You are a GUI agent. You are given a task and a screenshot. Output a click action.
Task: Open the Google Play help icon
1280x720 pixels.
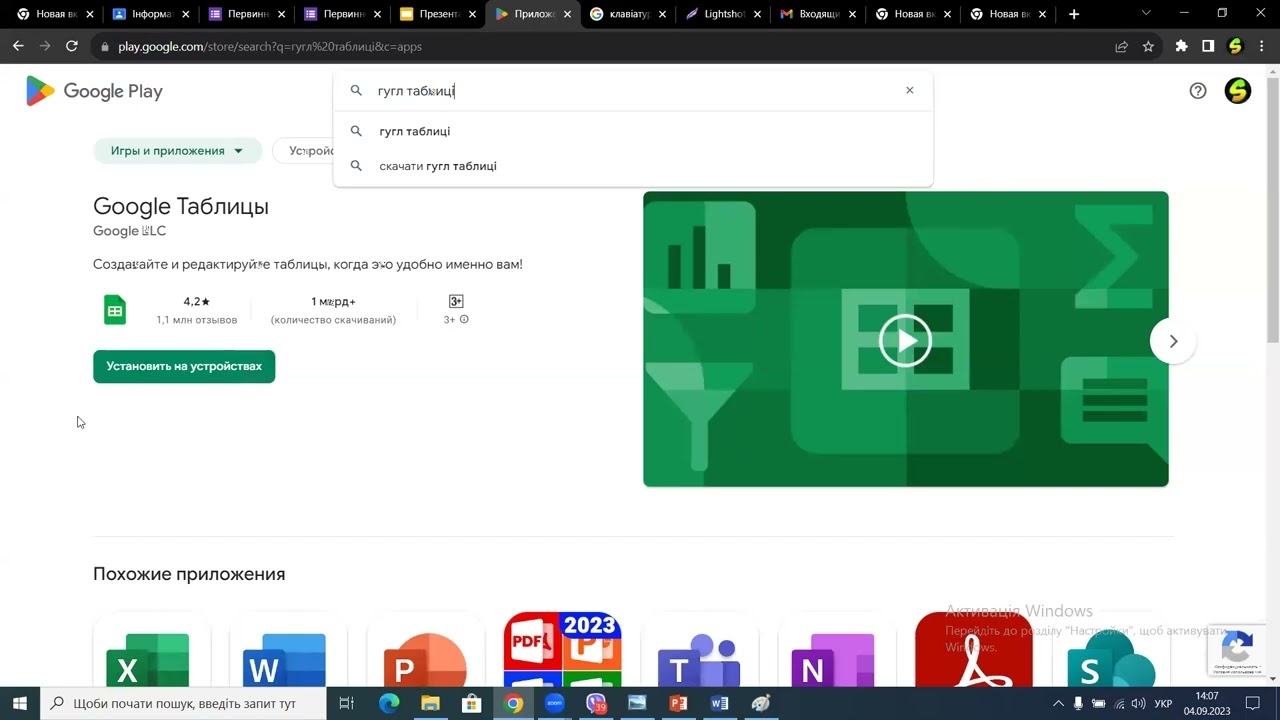point(1198,91)
